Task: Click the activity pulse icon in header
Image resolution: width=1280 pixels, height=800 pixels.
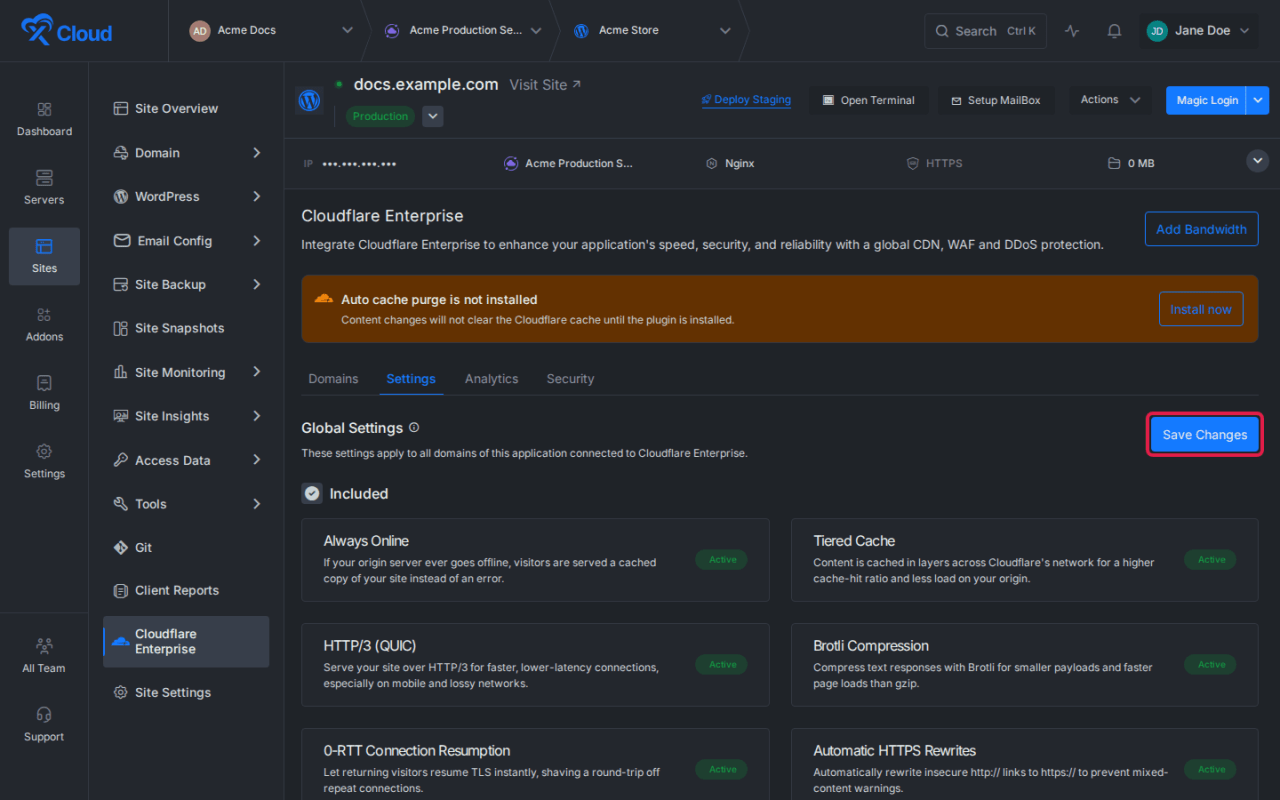Action: click(1072, 31)
